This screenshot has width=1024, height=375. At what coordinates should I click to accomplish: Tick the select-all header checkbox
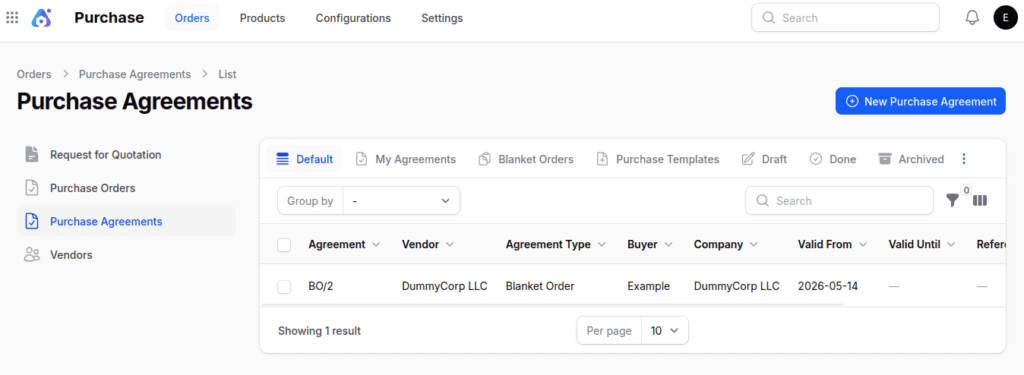284,245
